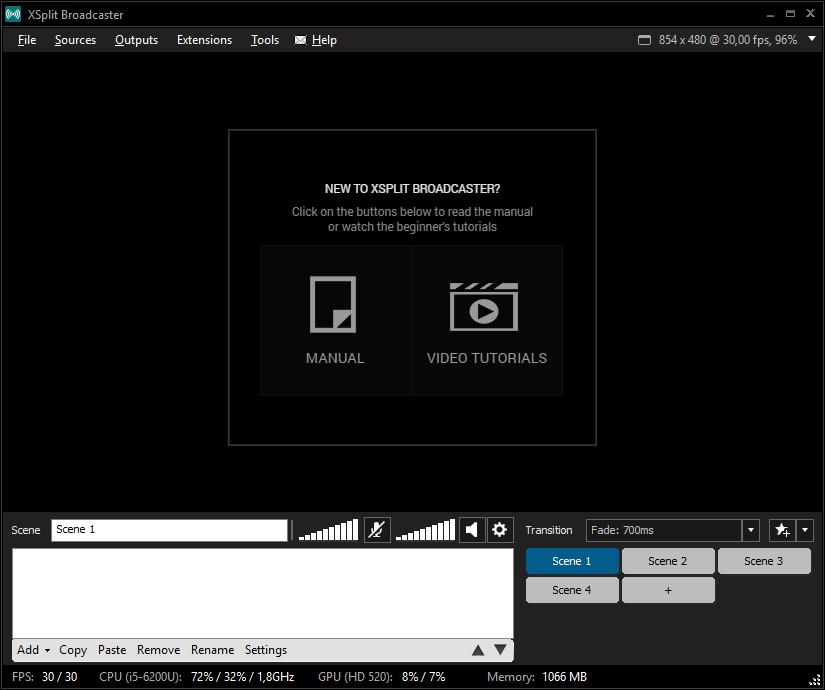The height and width of the screenshot is (690, 825).
Task: Open the Manual document icon
Action: [x=333, y=304]
